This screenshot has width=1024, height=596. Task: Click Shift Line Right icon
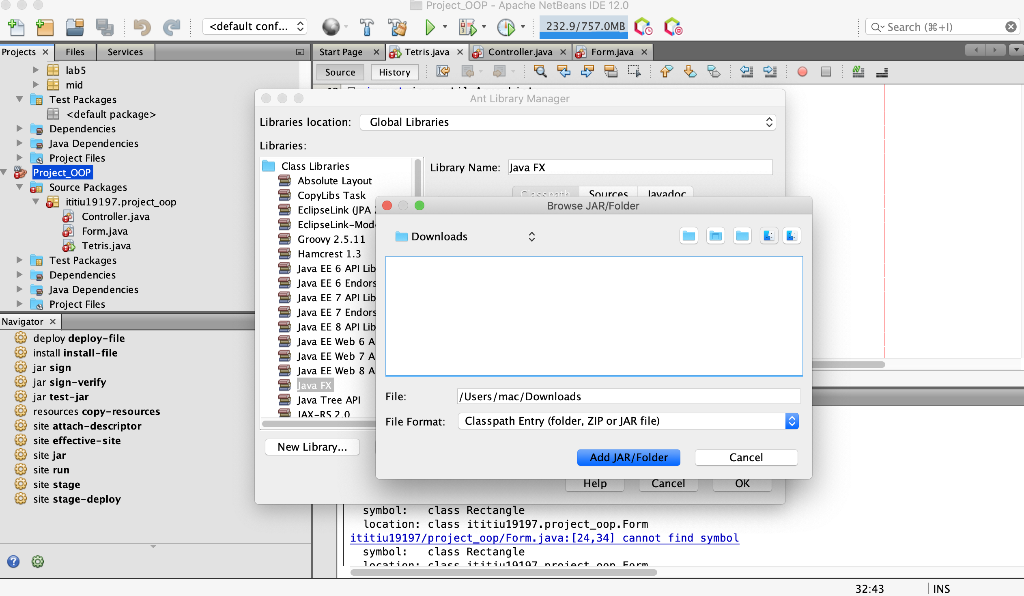click(x=770, y=72)
